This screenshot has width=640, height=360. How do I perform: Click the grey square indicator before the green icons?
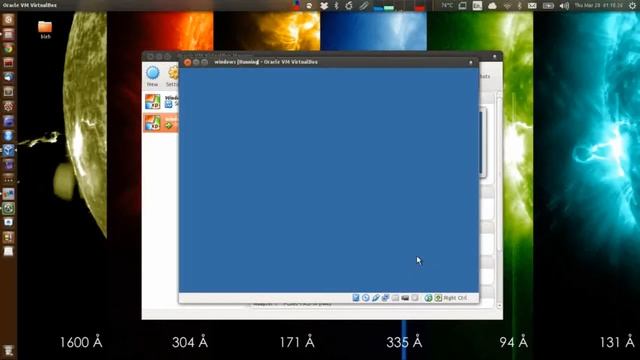tap(415, 298)
